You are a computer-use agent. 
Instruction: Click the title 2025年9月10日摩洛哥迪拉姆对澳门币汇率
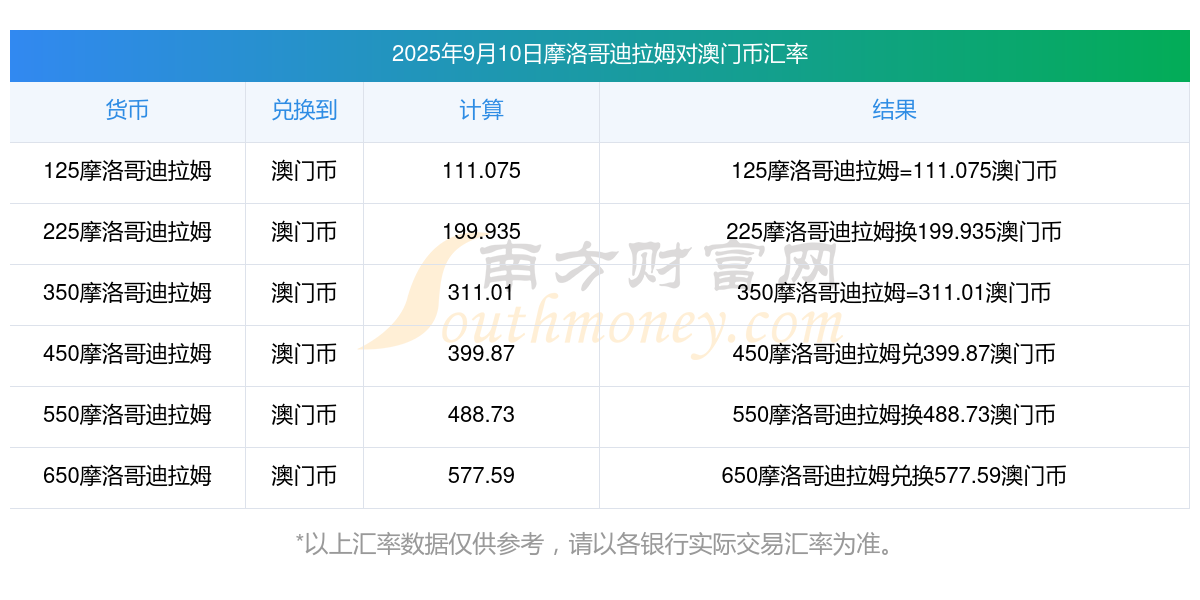tap(600, 54)
